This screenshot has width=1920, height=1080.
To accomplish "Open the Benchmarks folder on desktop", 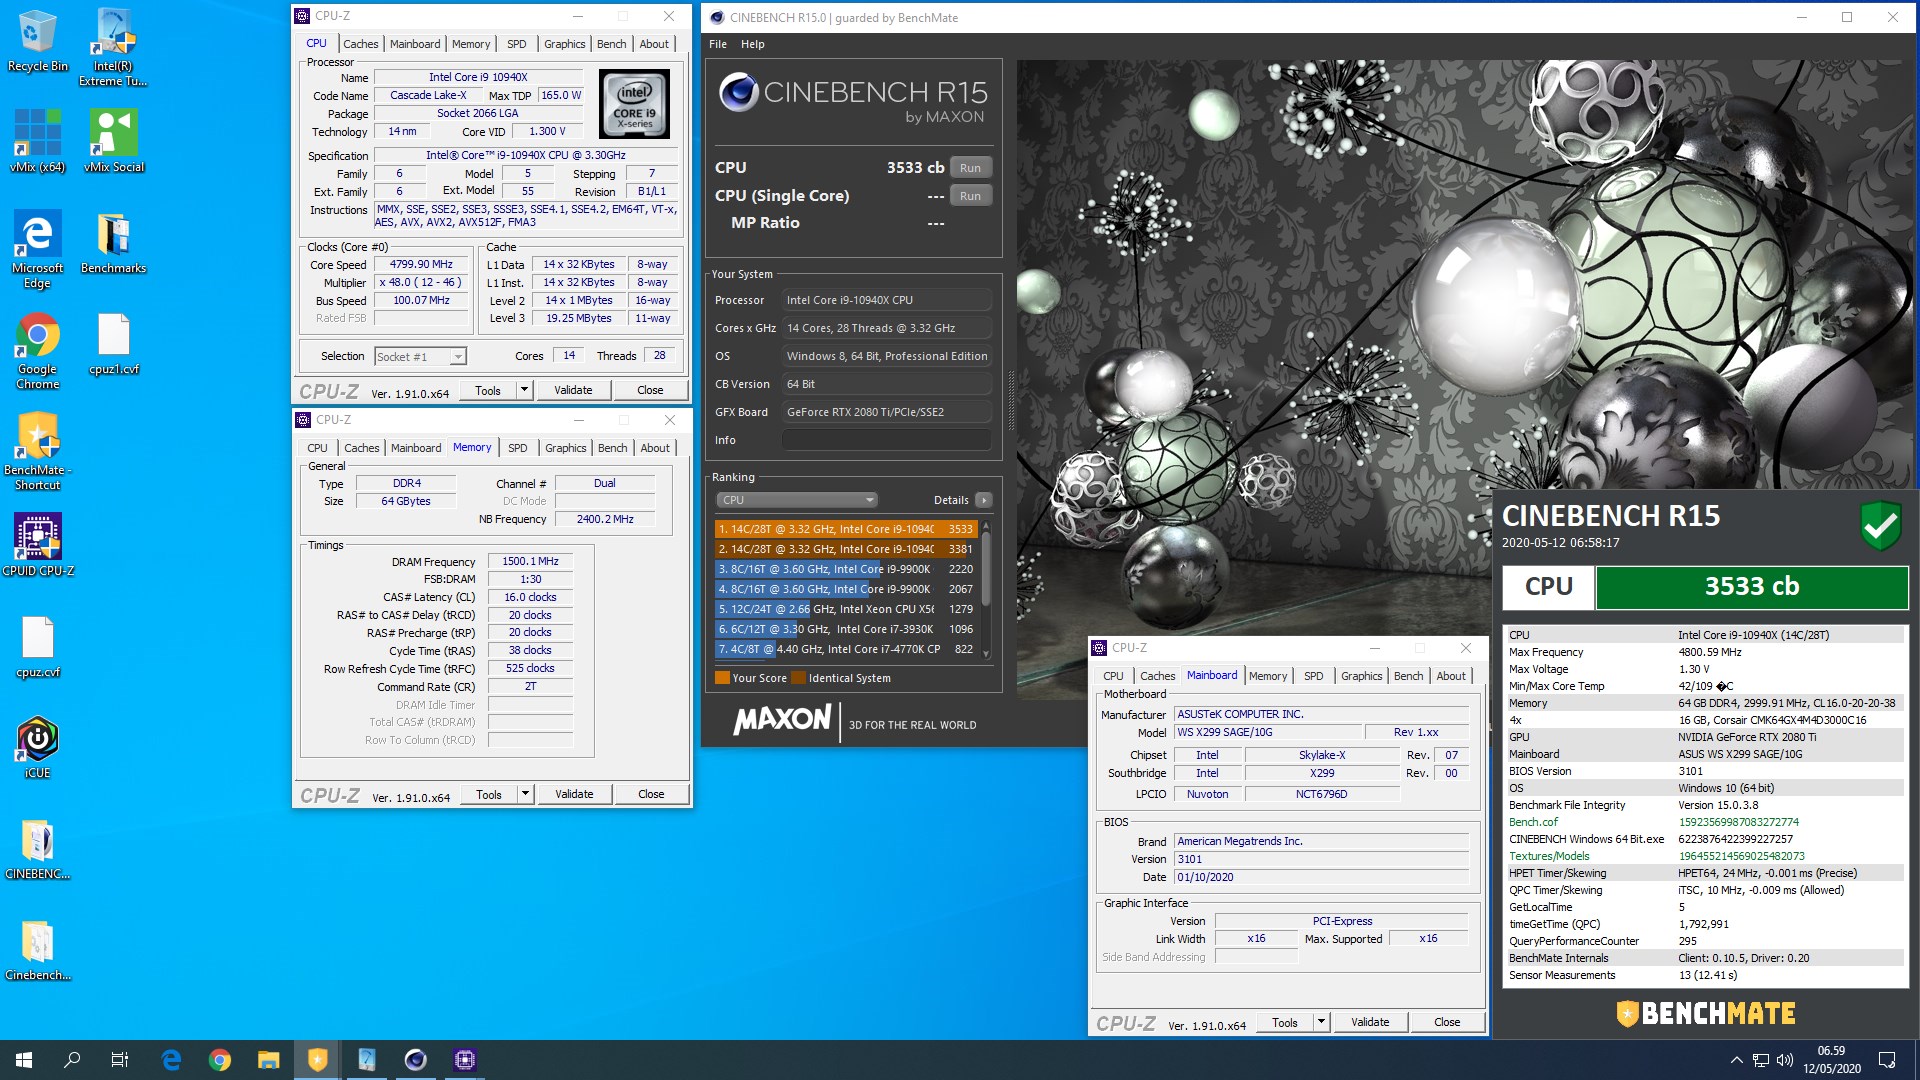I will click(x=113, y=242).
